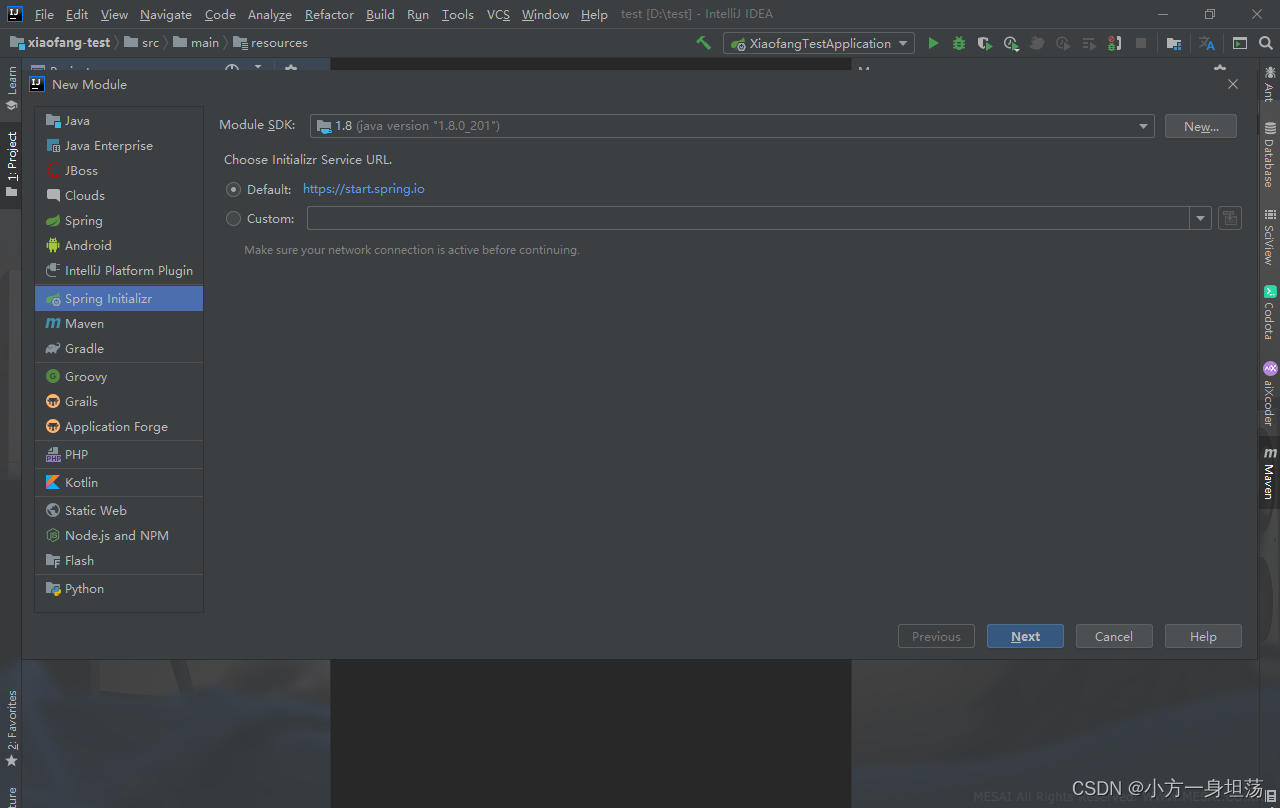Open the Project tool window stripe

point(11,165)
